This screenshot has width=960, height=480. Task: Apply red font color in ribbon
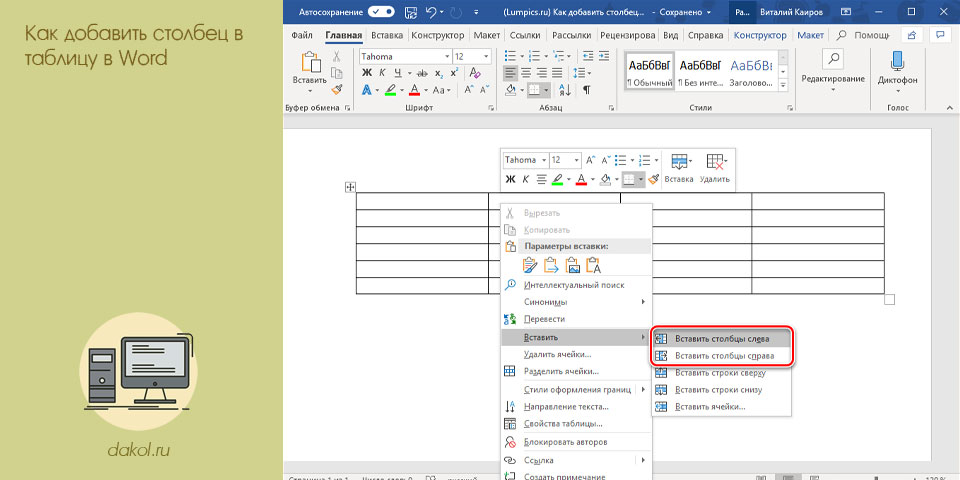click(x=414, y=90)
